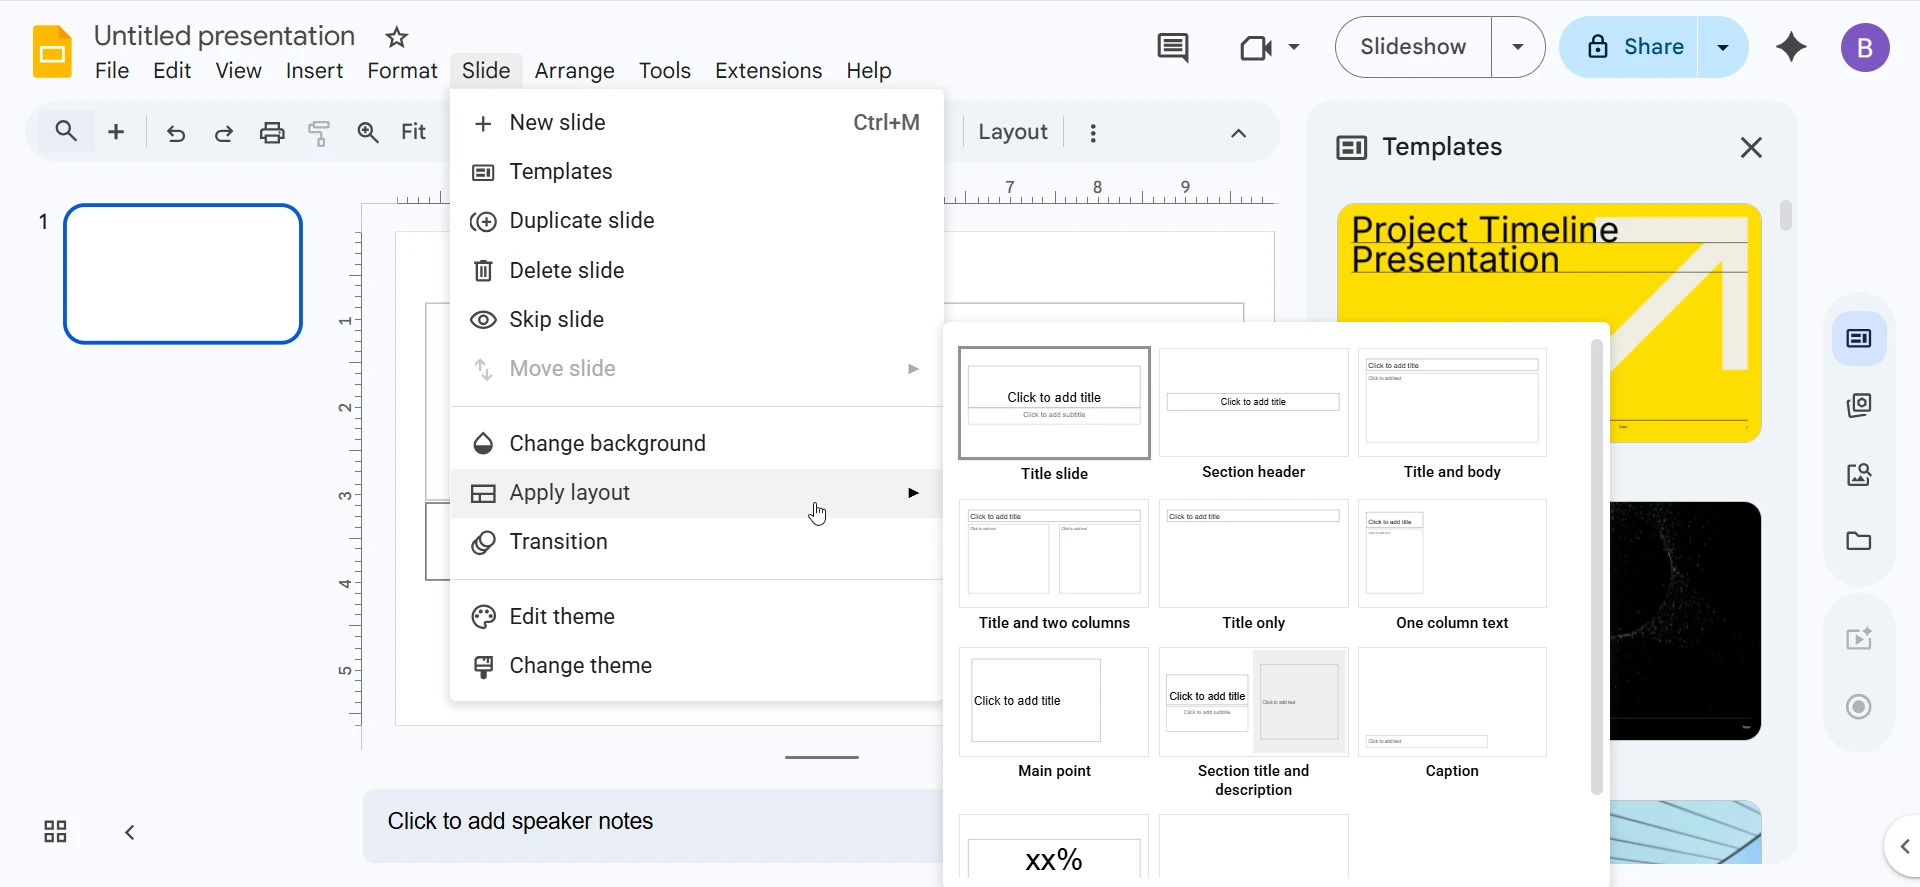Click the Slideshow button

[x=1413, y=47]
